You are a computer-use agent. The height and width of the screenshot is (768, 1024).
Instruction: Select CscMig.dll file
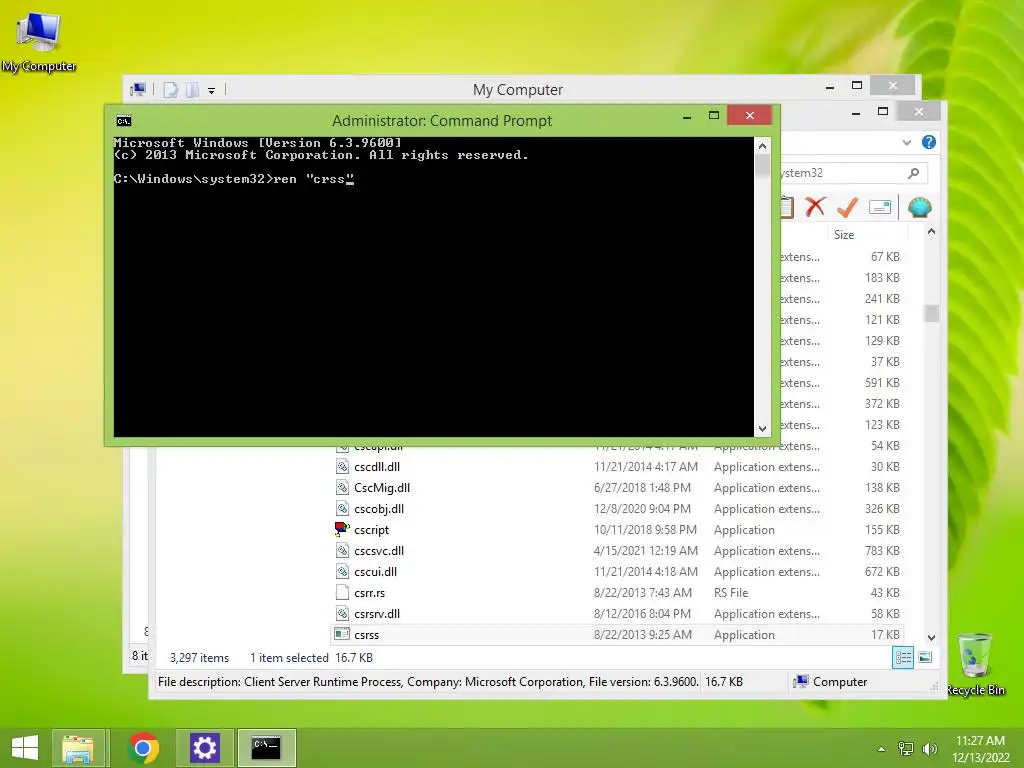(382, 488)
